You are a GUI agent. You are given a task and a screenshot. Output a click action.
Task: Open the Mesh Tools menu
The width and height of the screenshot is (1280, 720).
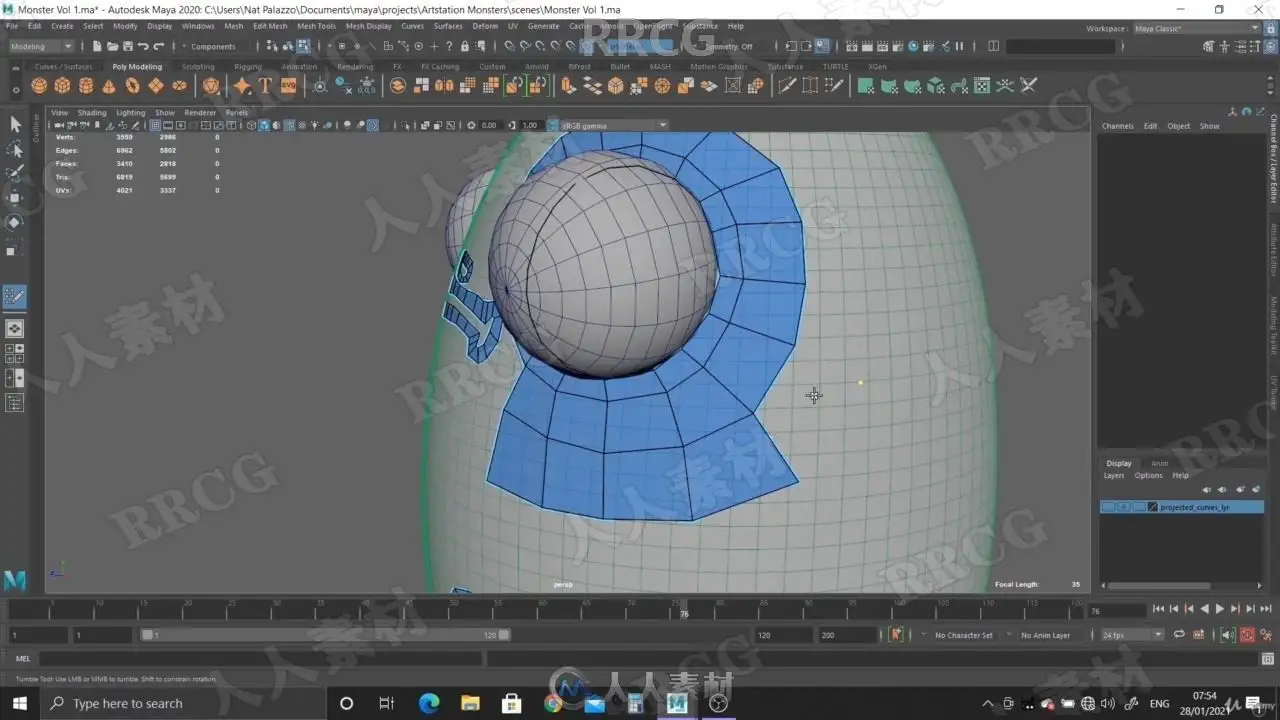[316, 26]
